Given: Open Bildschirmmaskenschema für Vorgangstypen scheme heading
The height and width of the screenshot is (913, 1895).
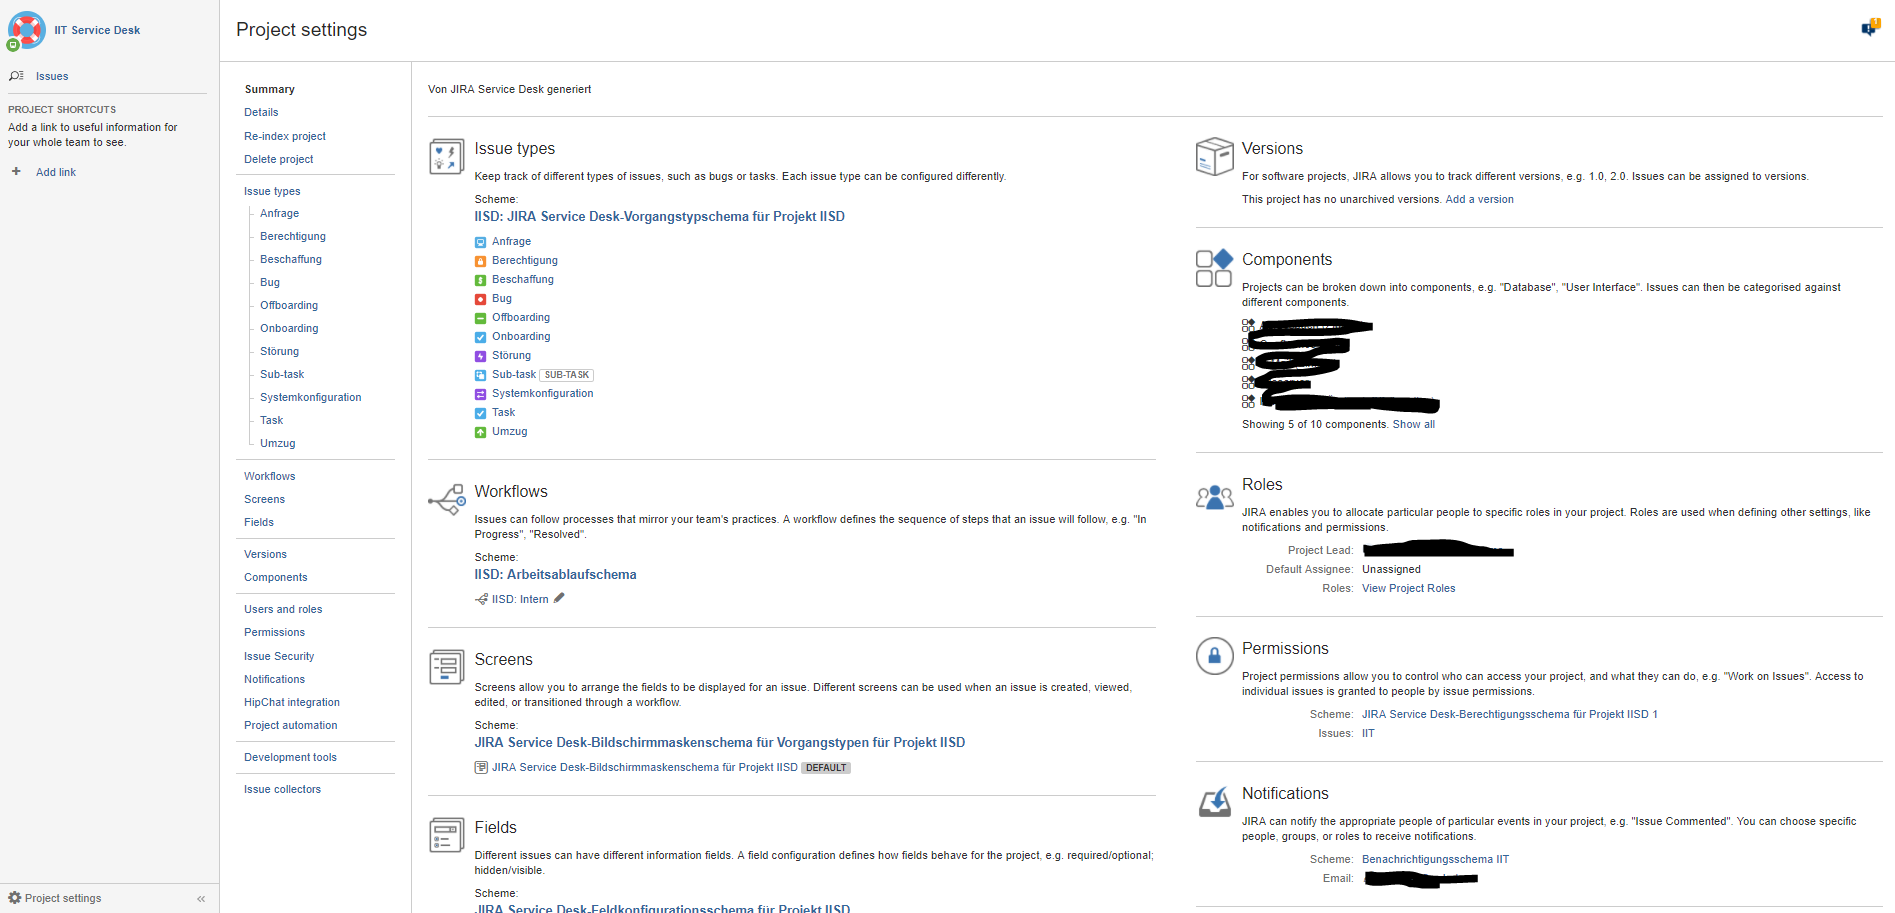Looking at the screenshot, I should (720, 742).
